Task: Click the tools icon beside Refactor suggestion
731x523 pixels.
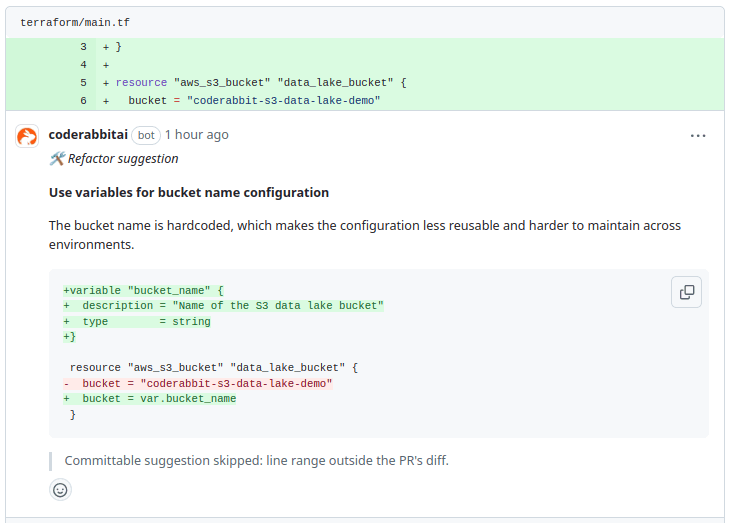Action: [57, 158]
